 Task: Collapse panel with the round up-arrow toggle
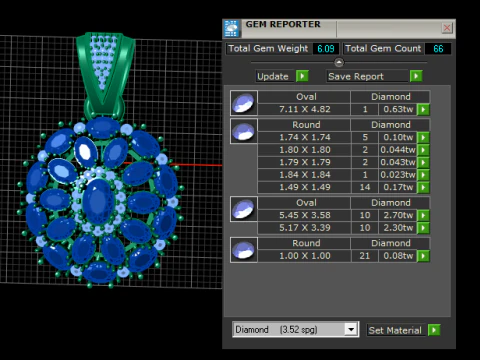click(339, 62)
